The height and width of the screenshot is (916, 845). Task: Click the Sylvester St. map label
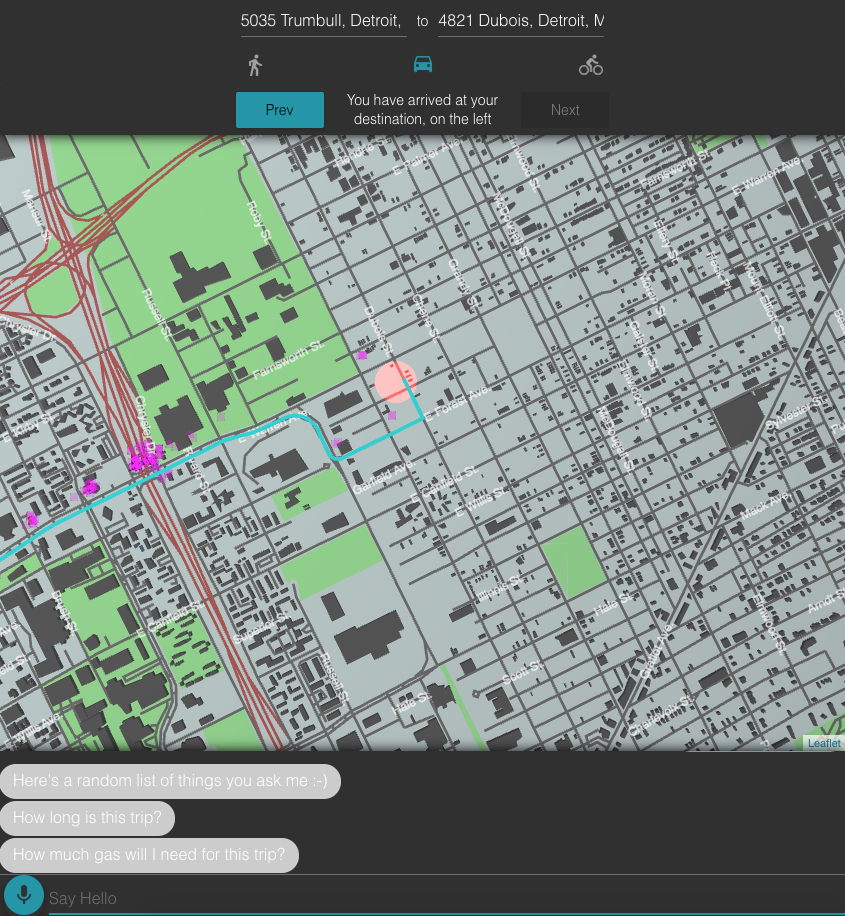point(797,413)
